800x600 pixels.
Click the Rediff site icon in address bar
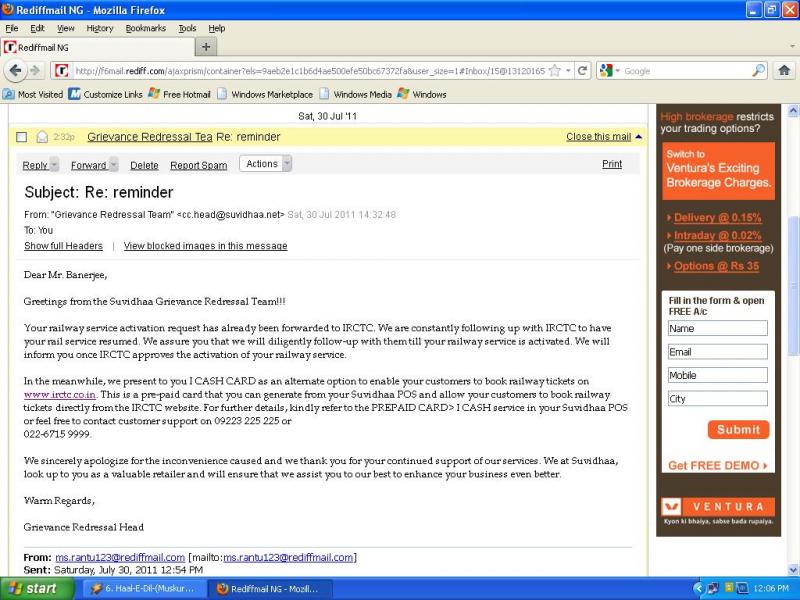[x=62, y=70]
